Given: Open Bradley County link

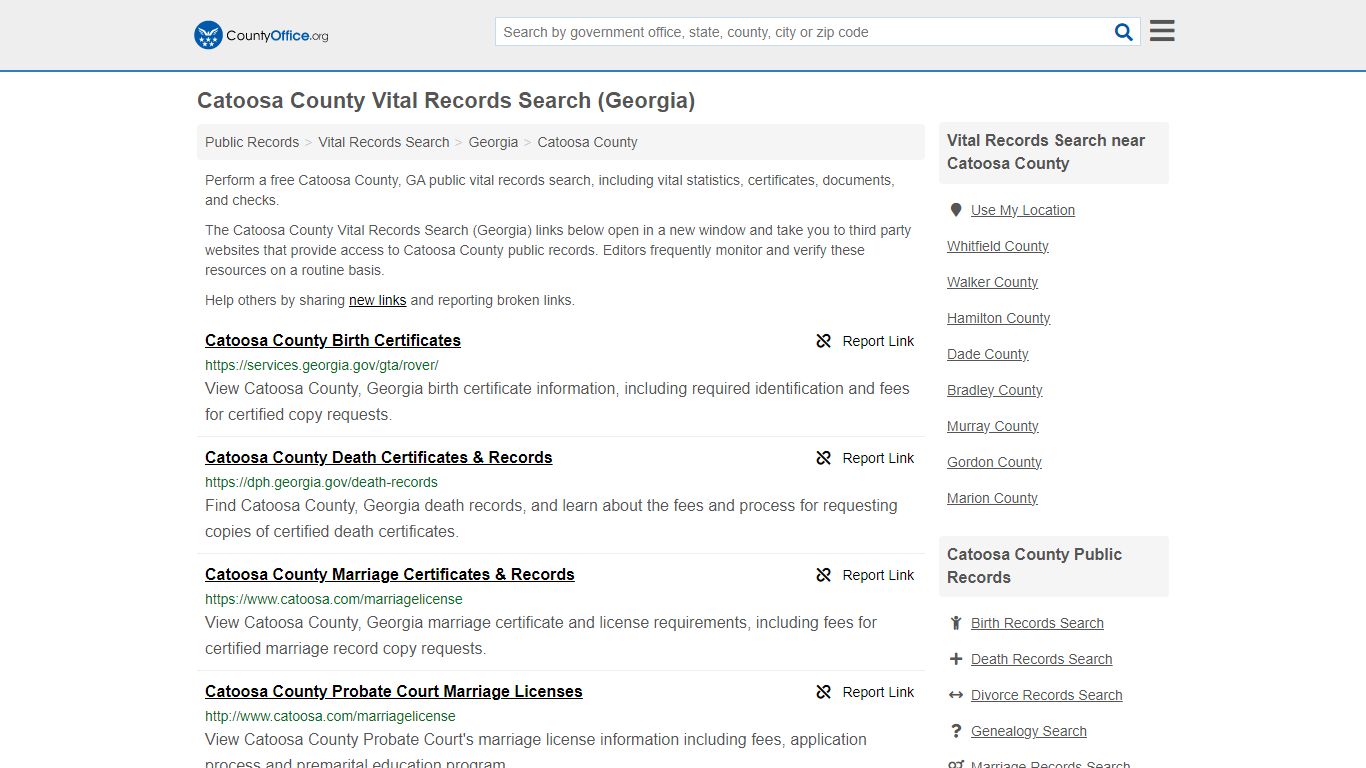Looking at the screenshot, I should coord(995,390).
